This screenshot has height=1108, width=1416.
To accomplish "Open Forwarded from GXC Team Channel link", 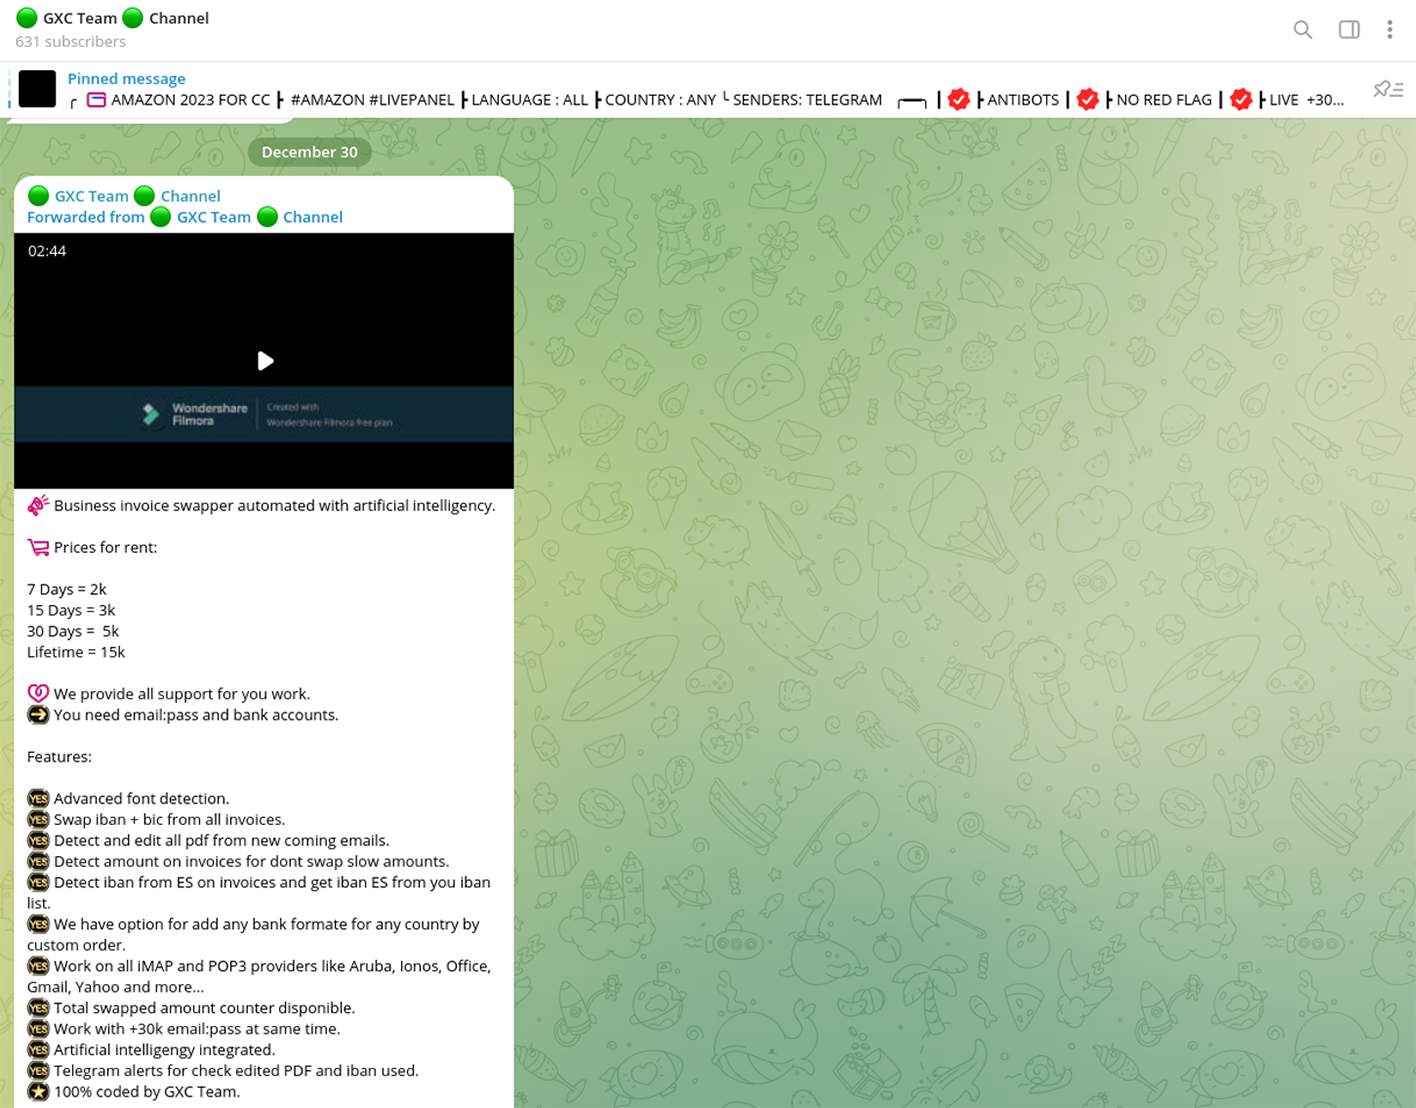I will (x=185, y=217).
